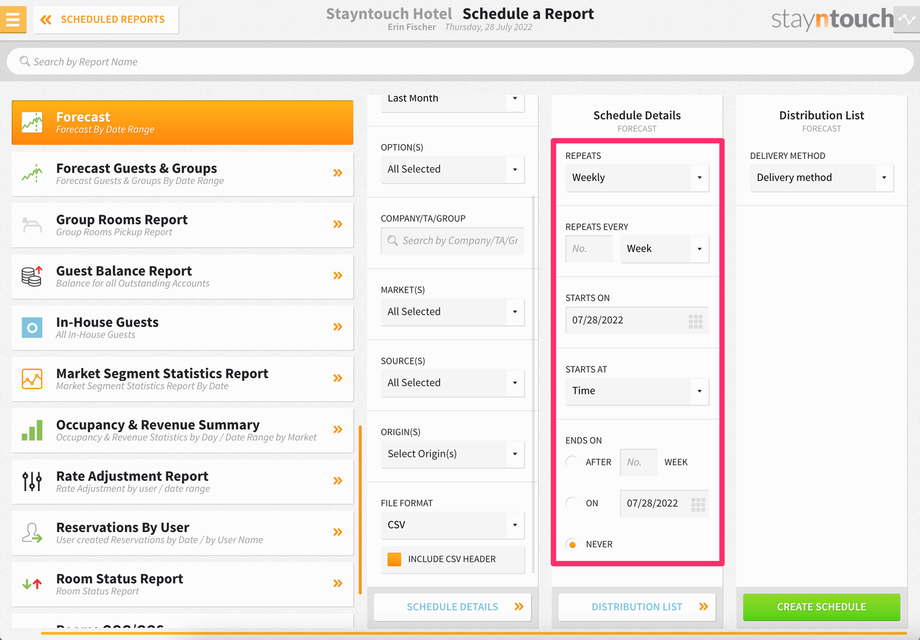Open the Last Month period dropdown
This screenshot has width=920, height=640.
pos(452,100)
